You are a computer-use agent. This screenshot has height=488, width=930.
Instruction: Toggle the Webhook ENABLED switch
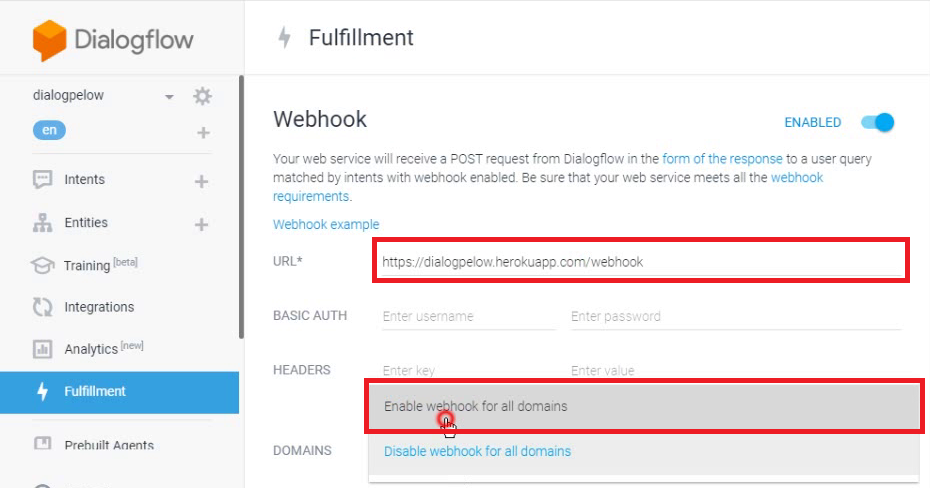click(877, 123)
